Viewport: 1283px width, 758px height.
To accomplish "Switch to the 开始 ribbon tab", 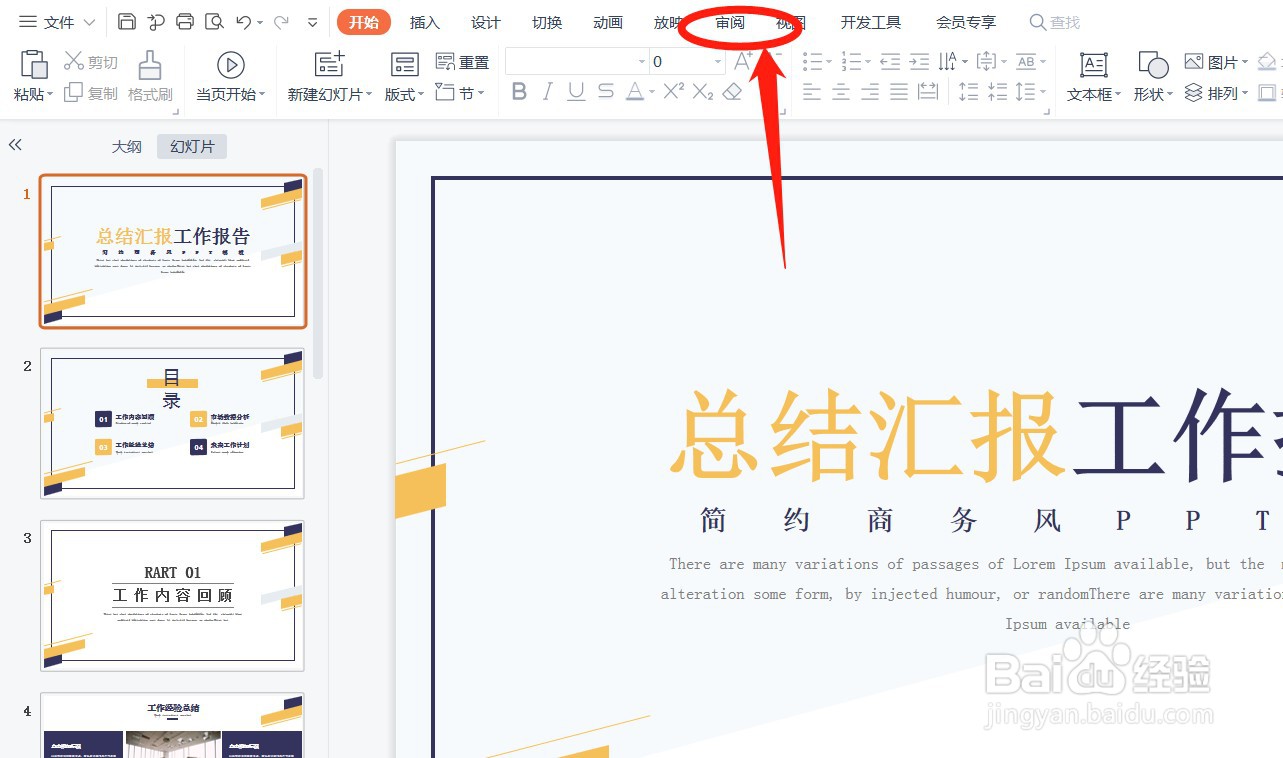I will click(364, 22).
